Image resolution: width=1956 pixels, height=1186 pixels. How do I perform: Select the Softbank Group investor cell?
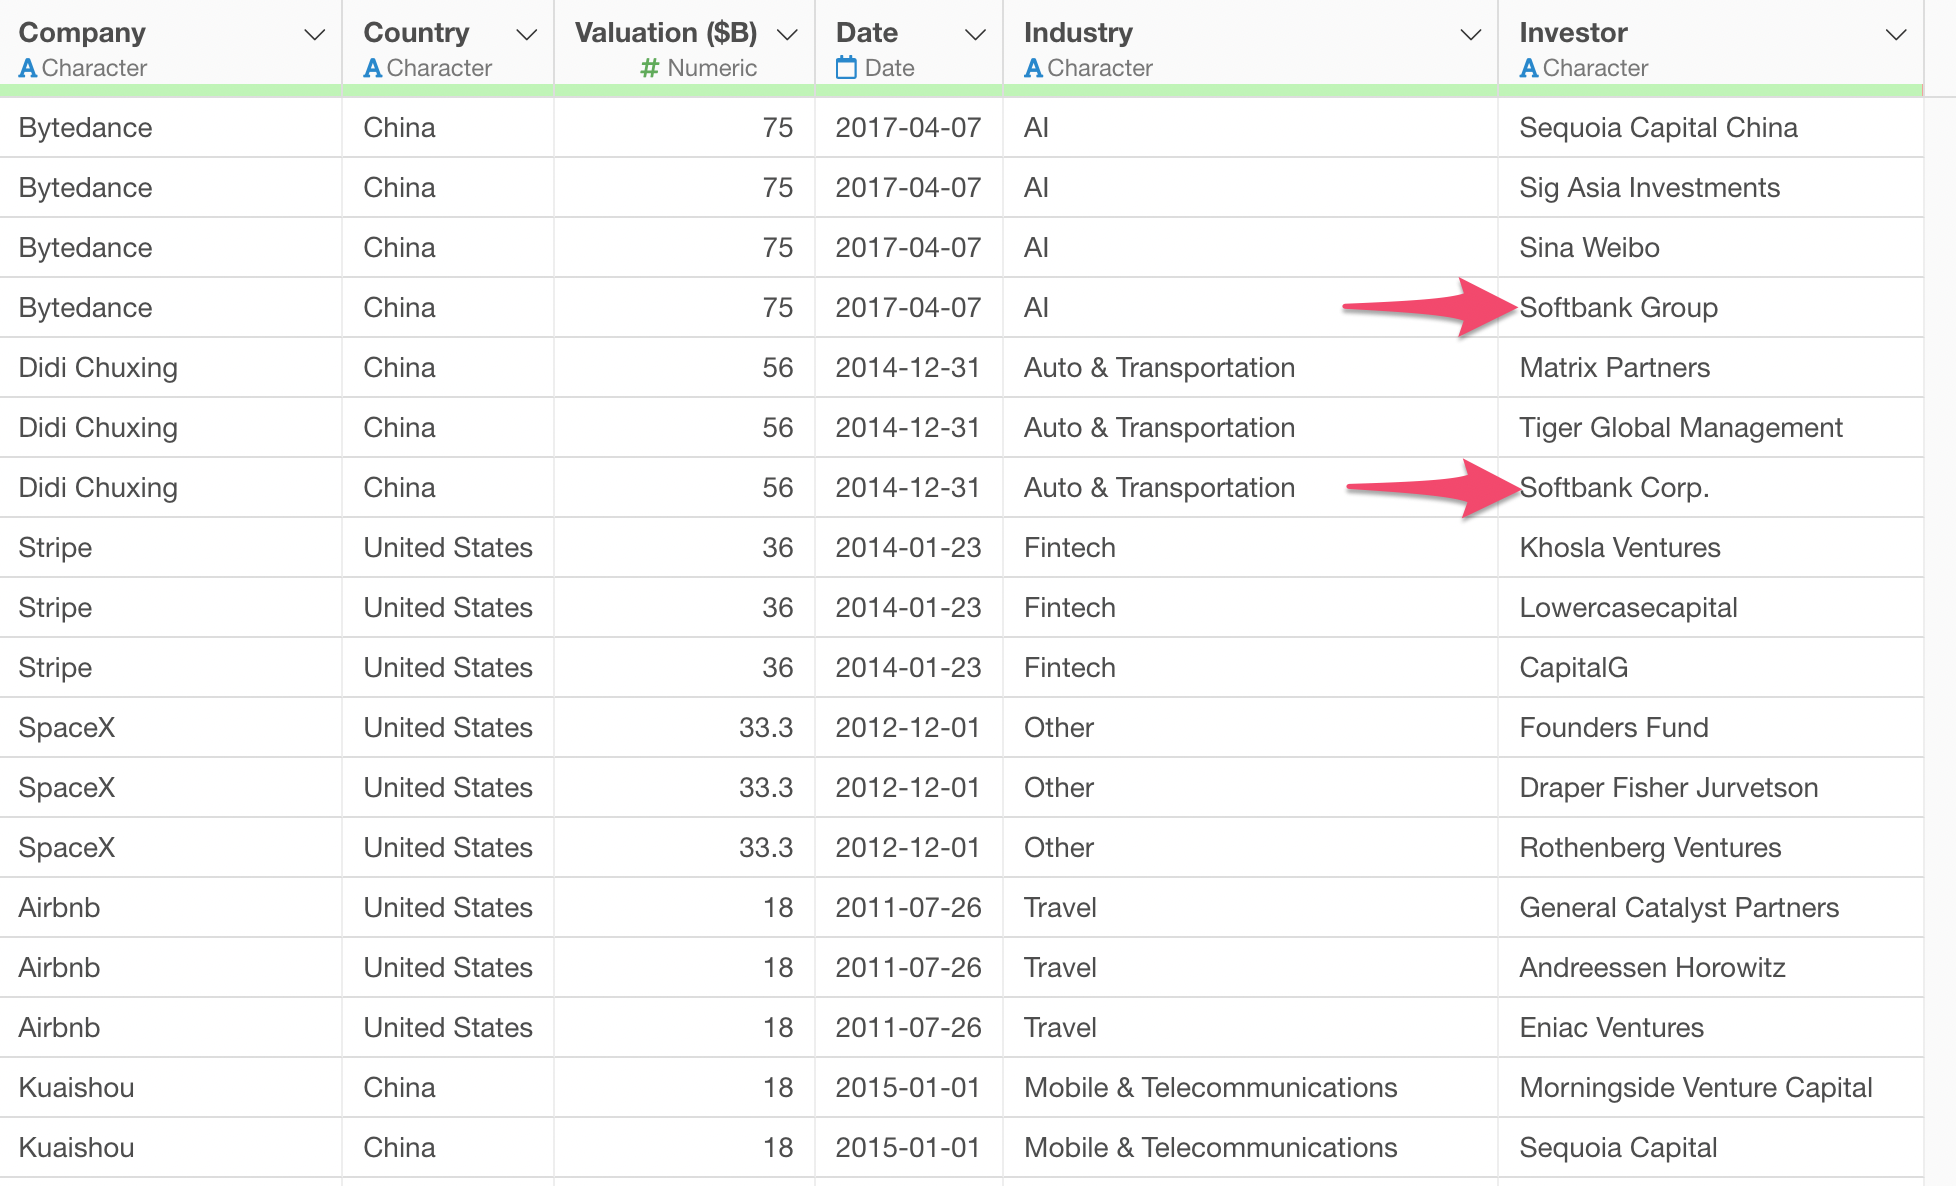[x=1618, y=308]
